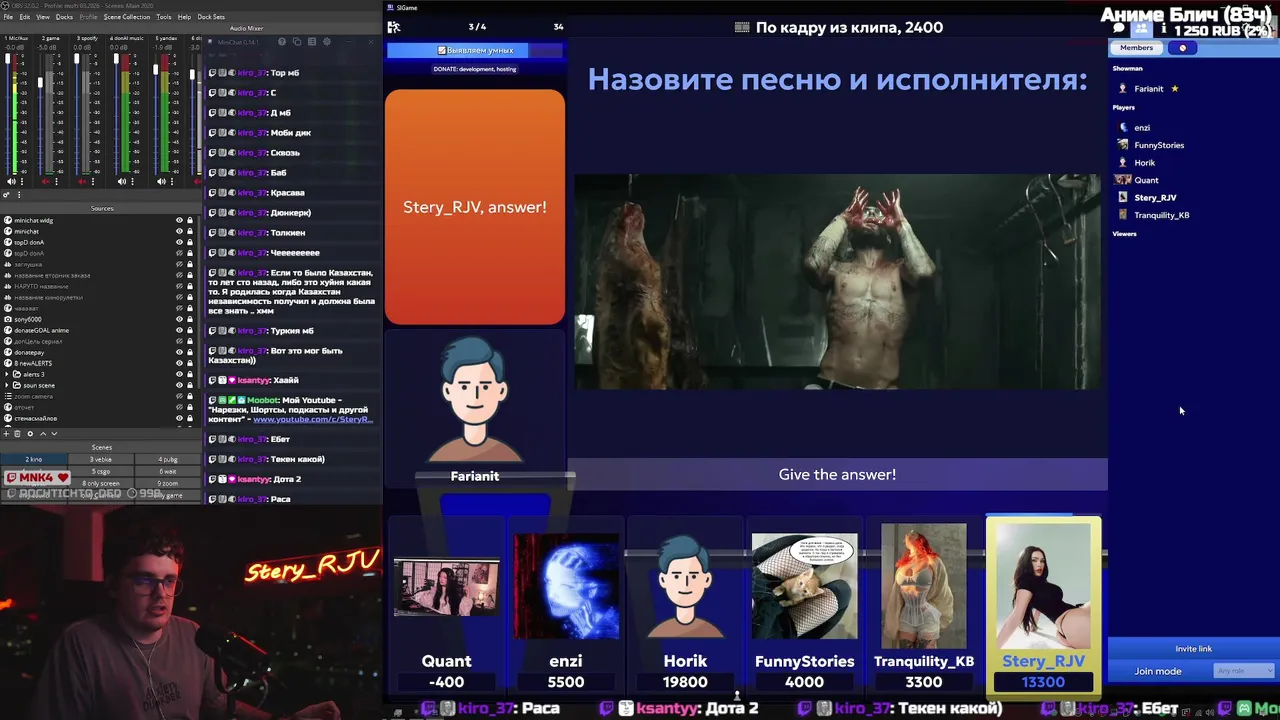Open MiniChat settings gear

327,42
